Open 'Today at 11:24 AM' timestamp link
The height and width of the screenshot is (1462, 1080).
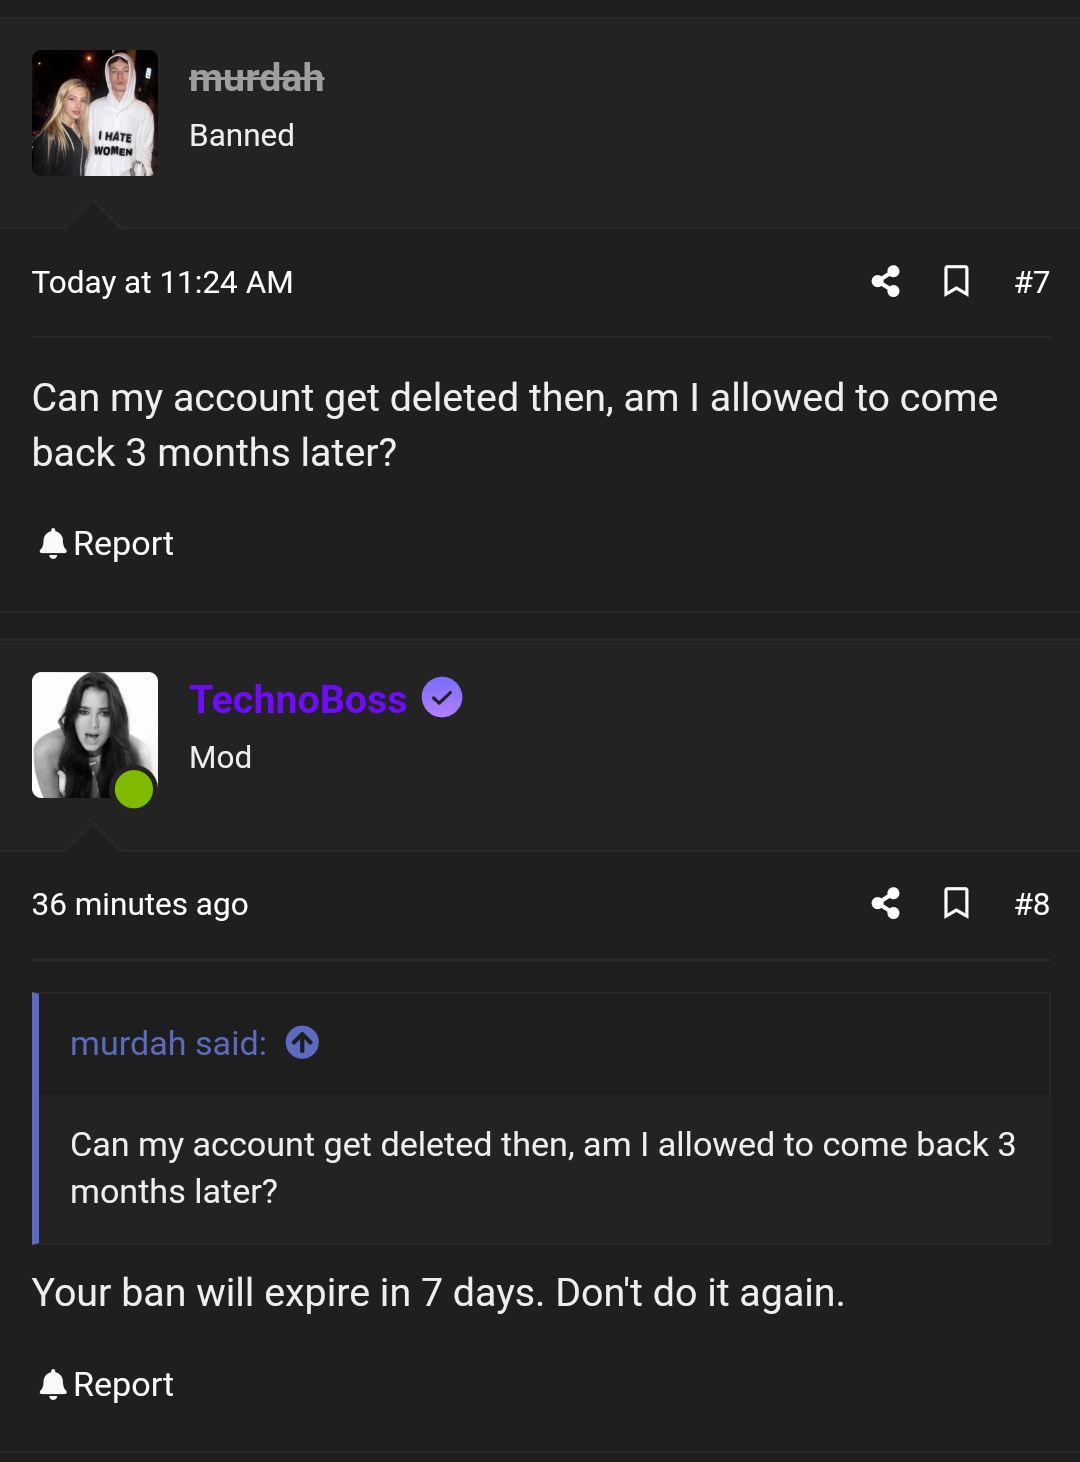coord(162,282)
